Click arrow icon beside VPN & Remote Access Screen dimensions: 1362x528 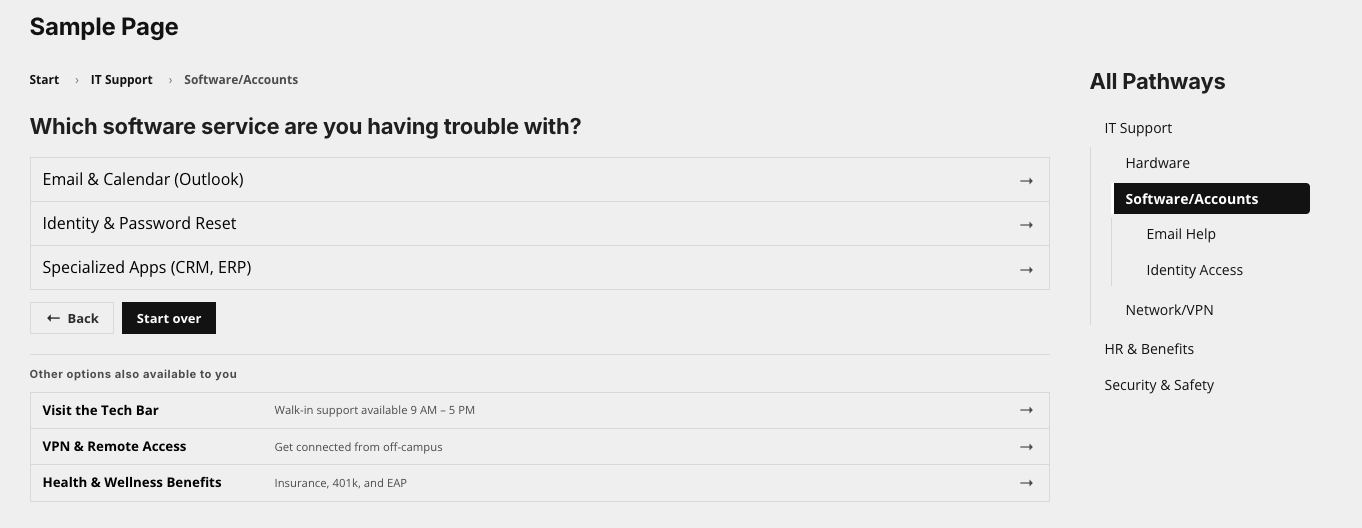(1026, 446)
